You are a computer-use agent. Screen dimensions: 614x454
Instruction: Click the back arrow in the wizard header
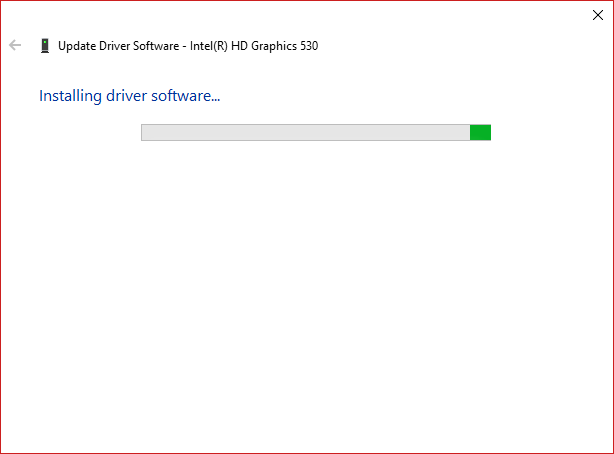click(x=15, y=45)
